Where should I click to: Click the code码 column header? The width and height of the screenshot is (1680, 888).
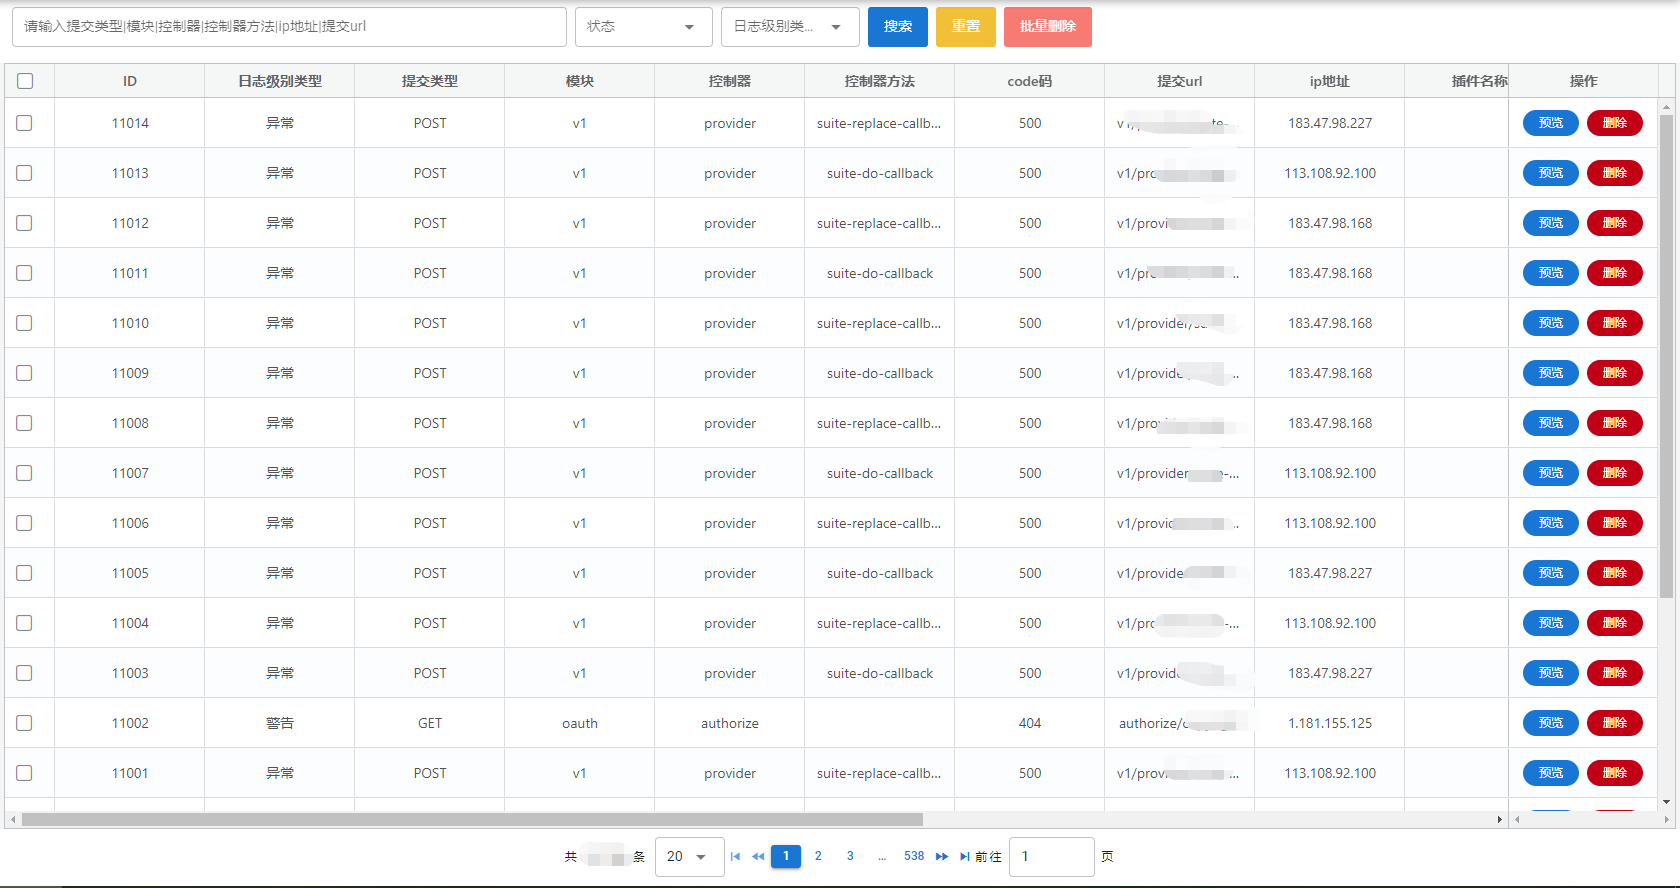(x=1030, y=81)
